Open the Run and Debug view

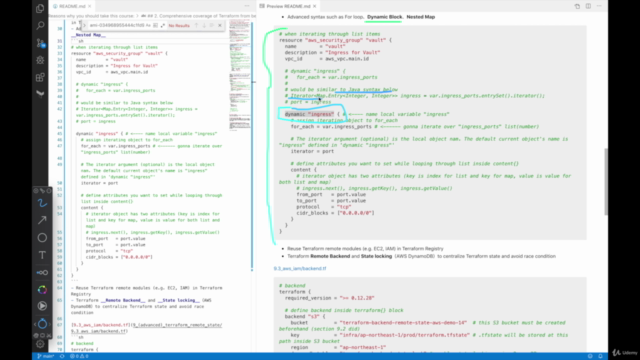point(40,60)
